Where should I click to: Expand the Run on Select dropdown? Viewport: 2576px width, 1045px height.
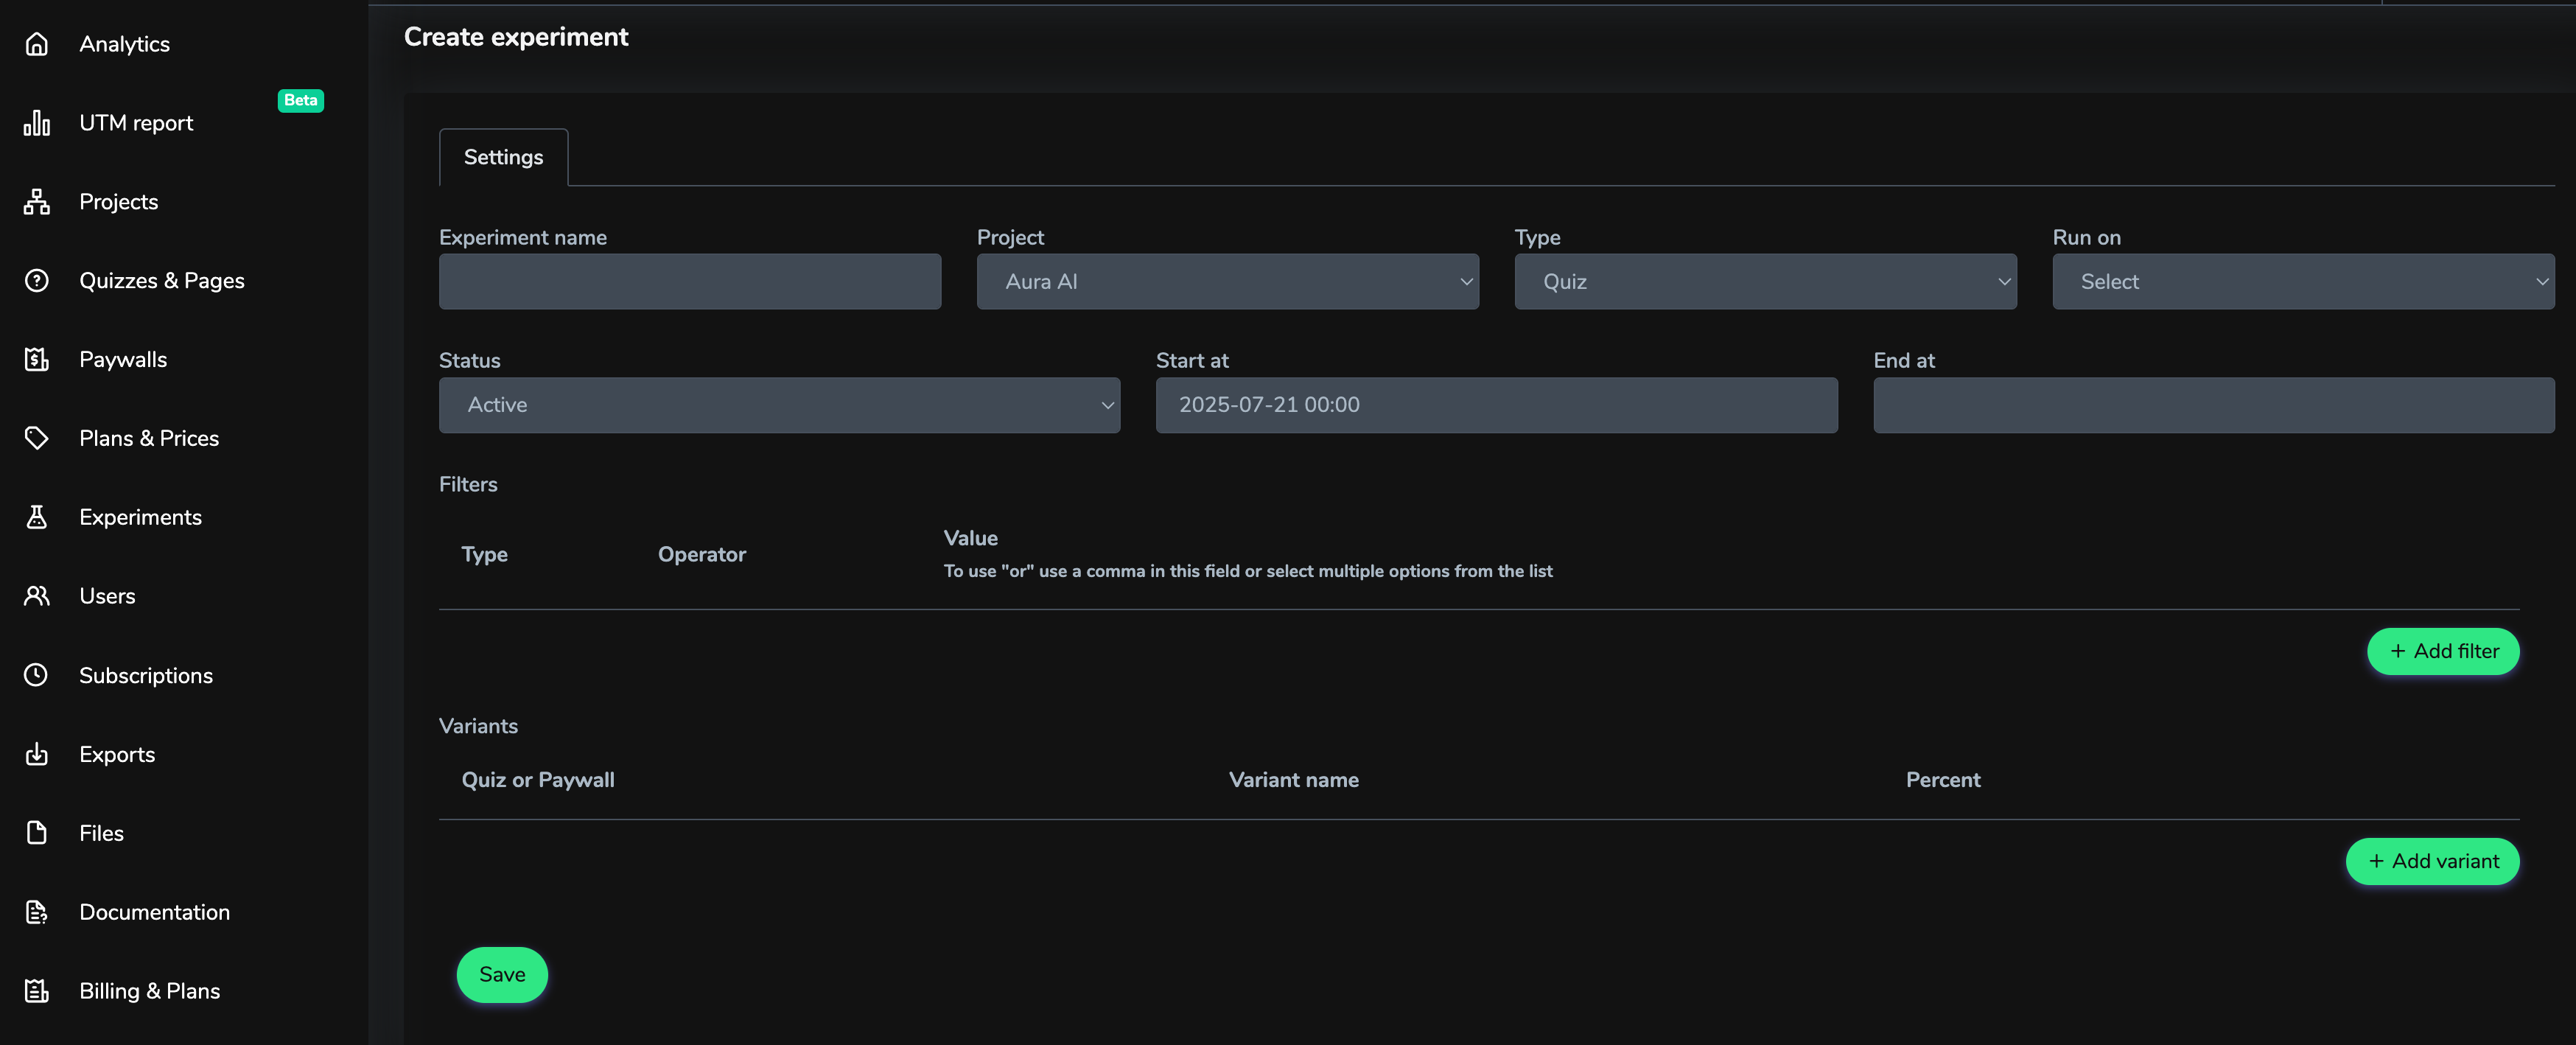pos(2303,281)
